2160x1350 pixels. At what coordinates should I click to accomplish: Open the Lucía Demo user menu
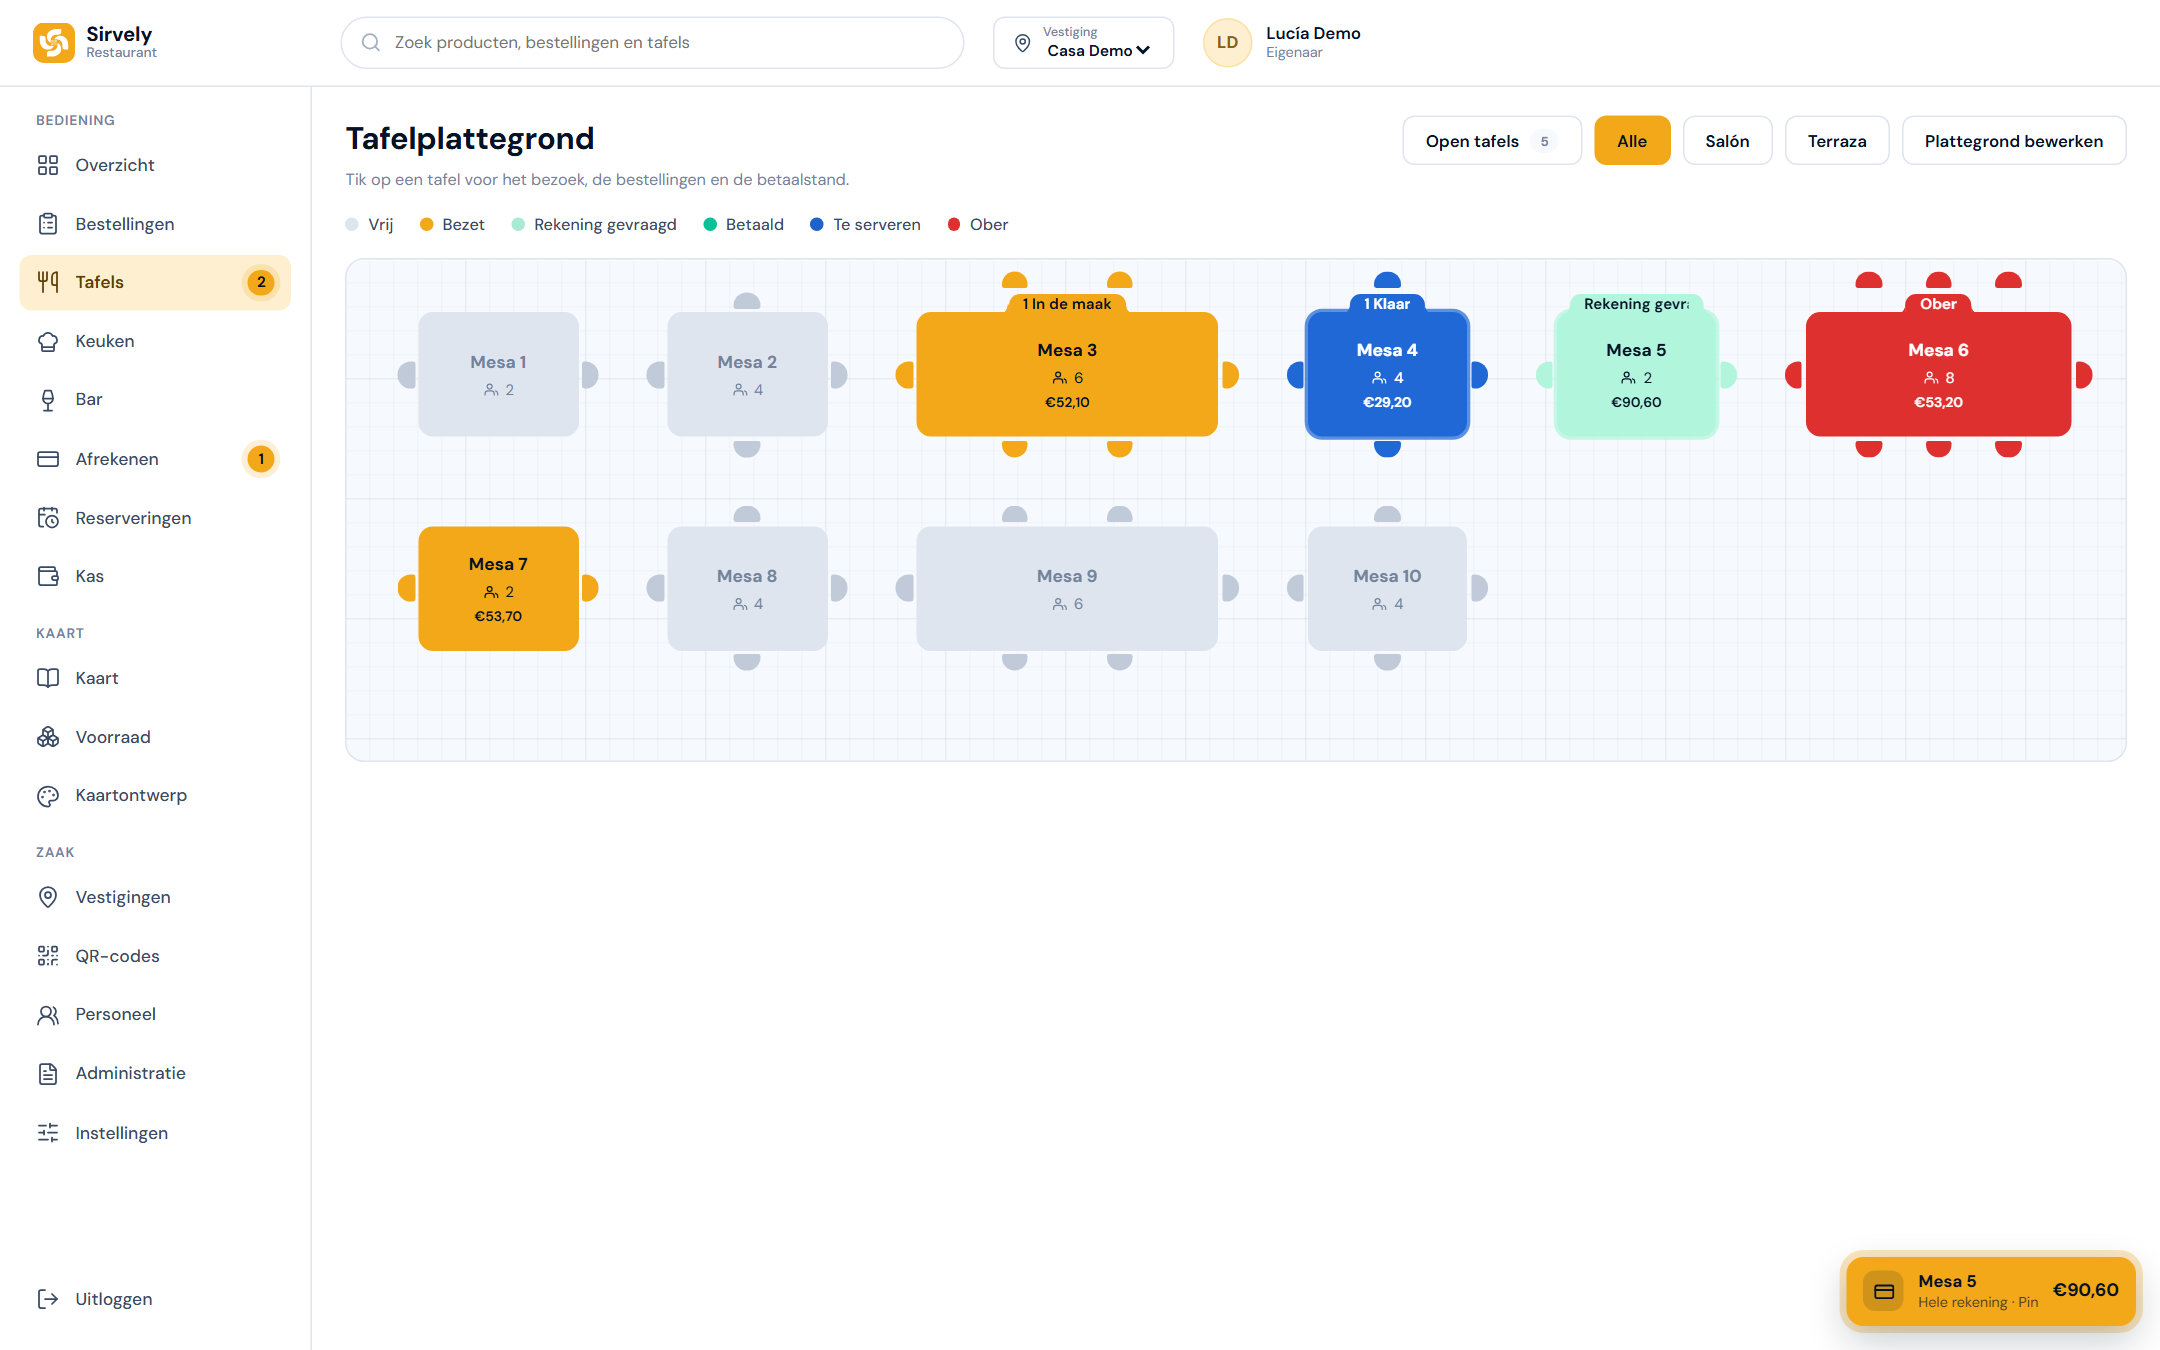(x=1283, y=43)
